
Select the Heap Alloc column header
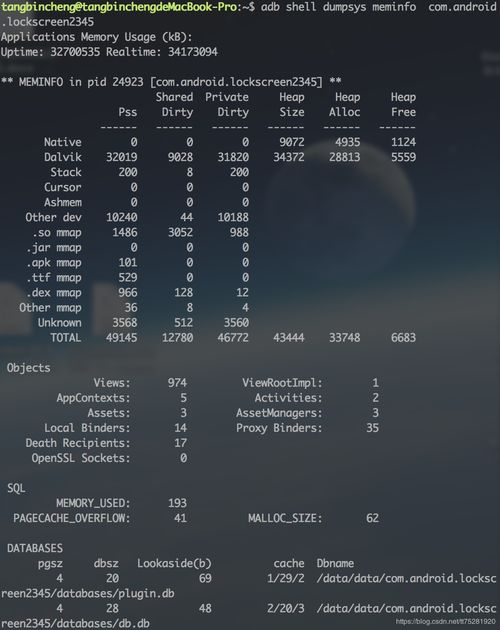pyautogui.click(x=344, y=104)
